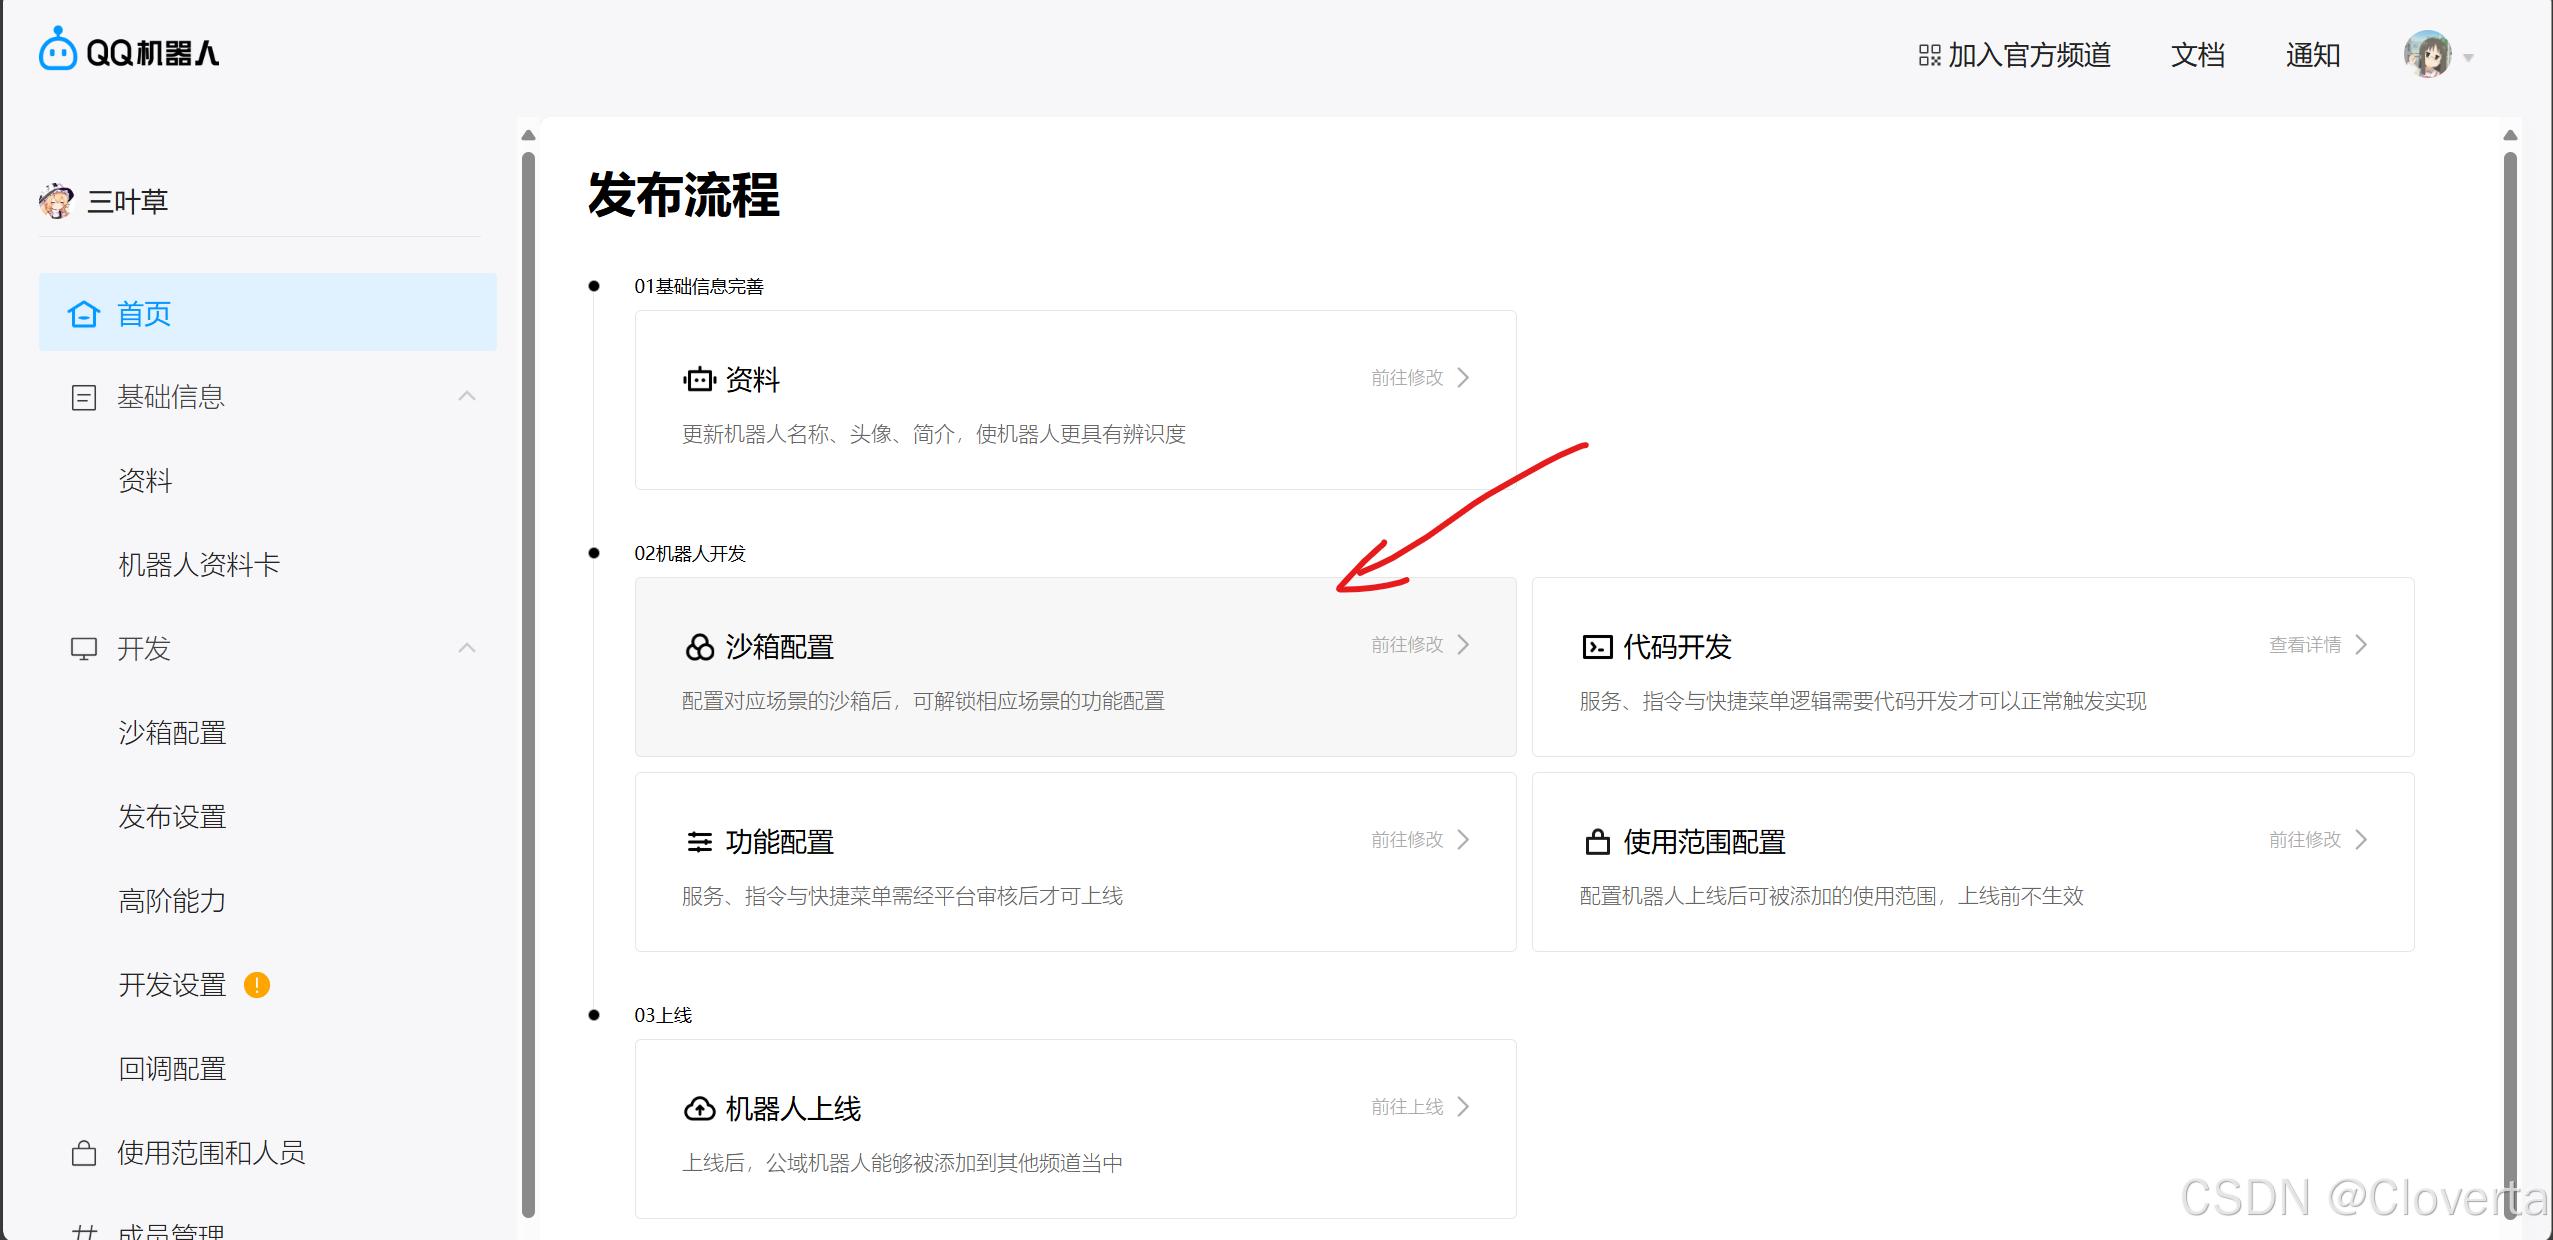Screen dimensions: 2553x1240
Task: Click the 机器人上线 cloud upload icon
Action: pos(699,1109)
